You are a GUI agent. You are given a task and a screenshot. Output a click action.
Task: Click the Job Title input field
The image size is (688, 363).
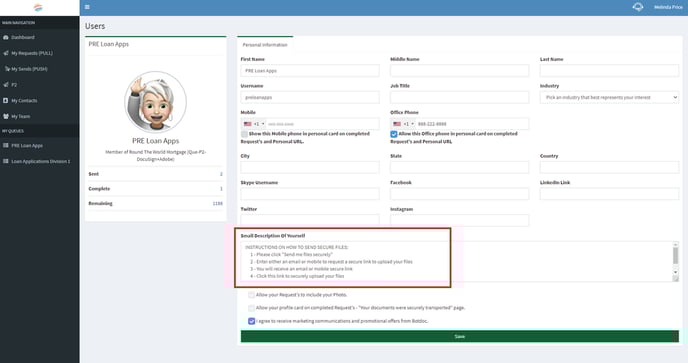(x=459, y=97)
